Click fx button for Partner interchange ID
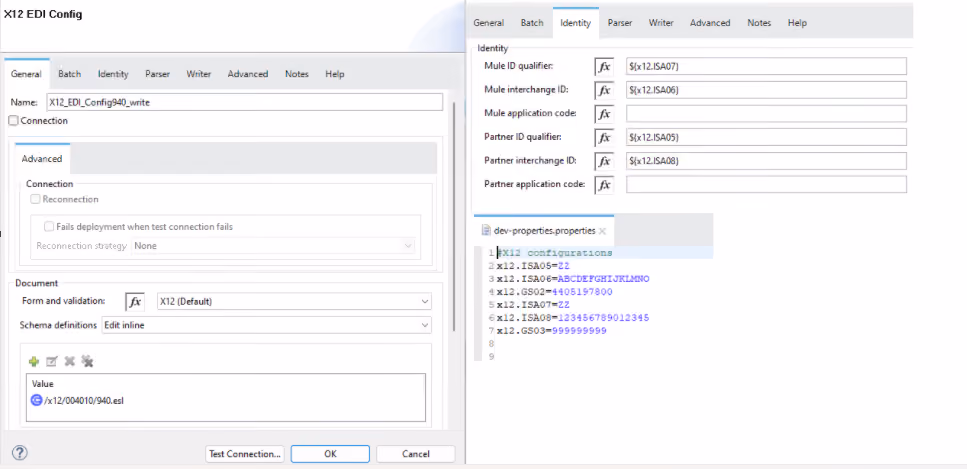The width and height of the screenshot is (967, 469). click(x=604, y=161)
